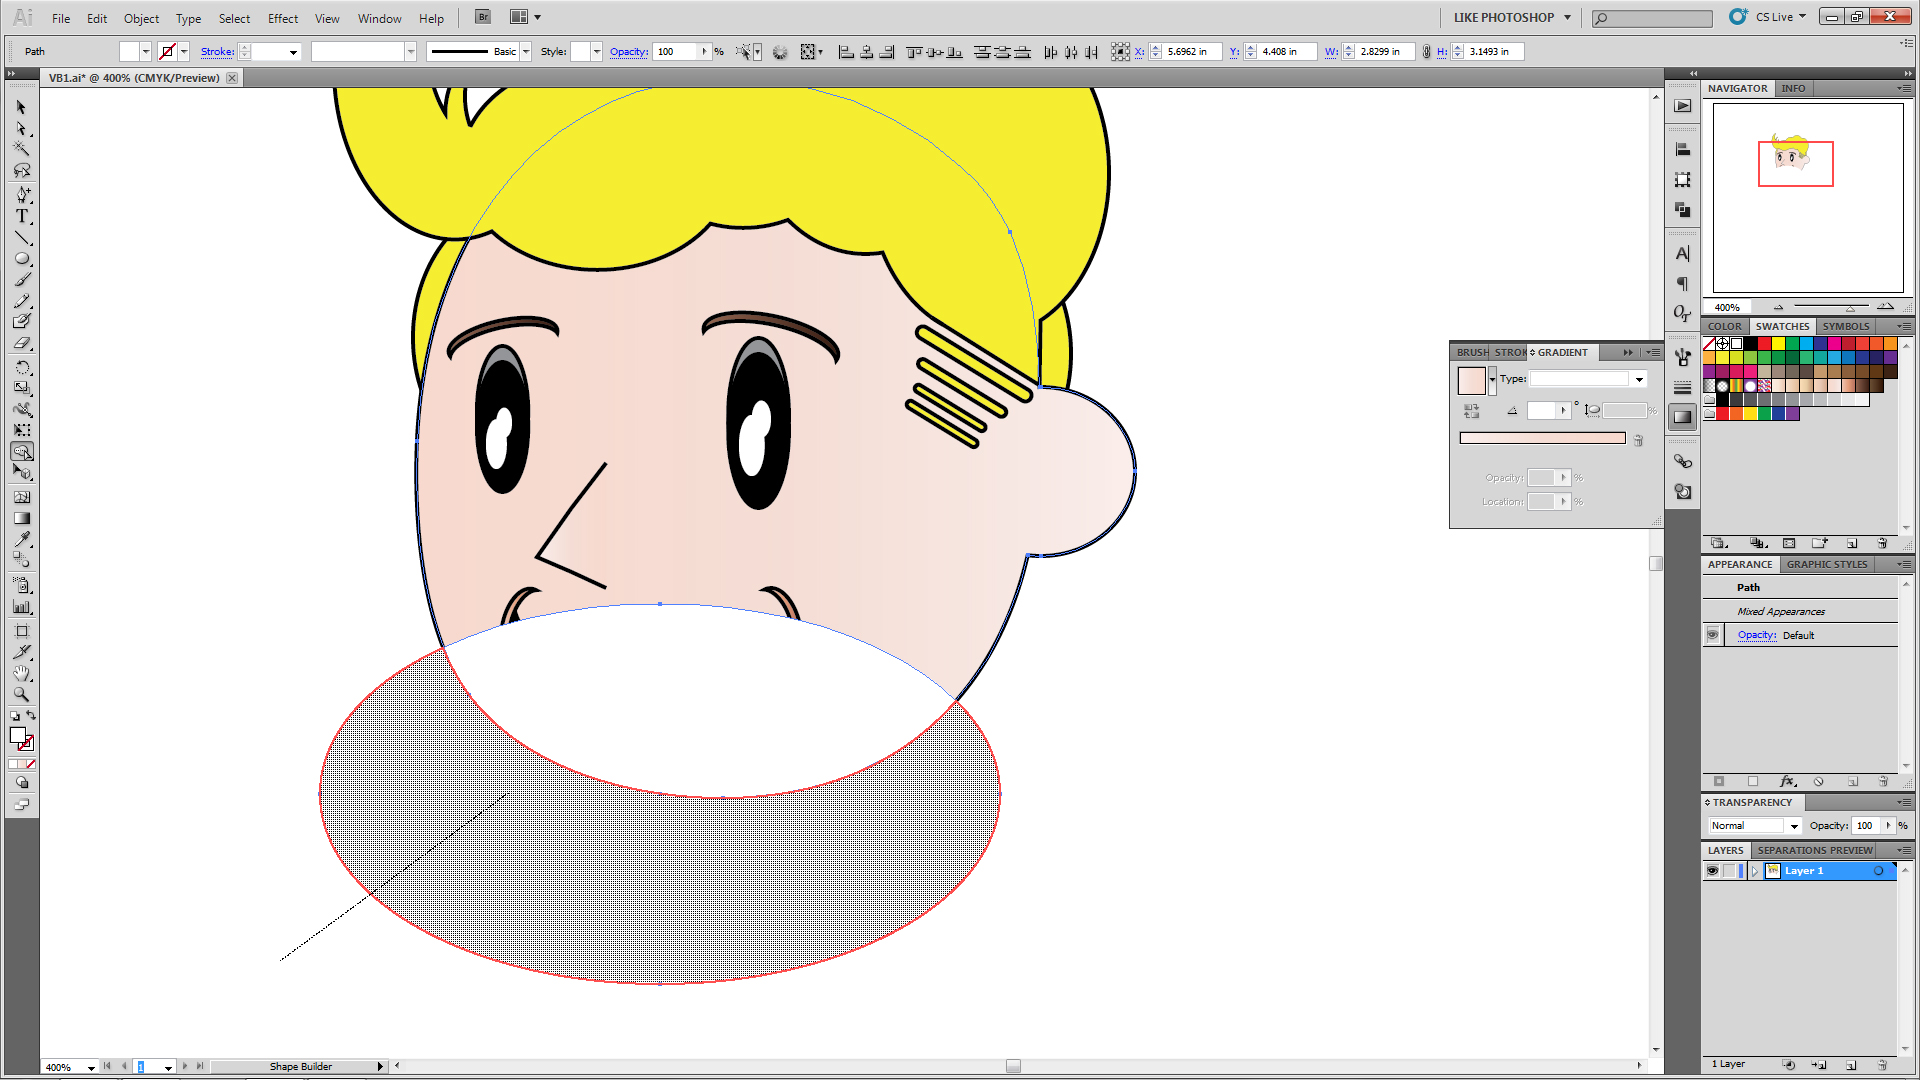Select the Ellipse tool
1920x1080 pixels.
tap(21, 259)
